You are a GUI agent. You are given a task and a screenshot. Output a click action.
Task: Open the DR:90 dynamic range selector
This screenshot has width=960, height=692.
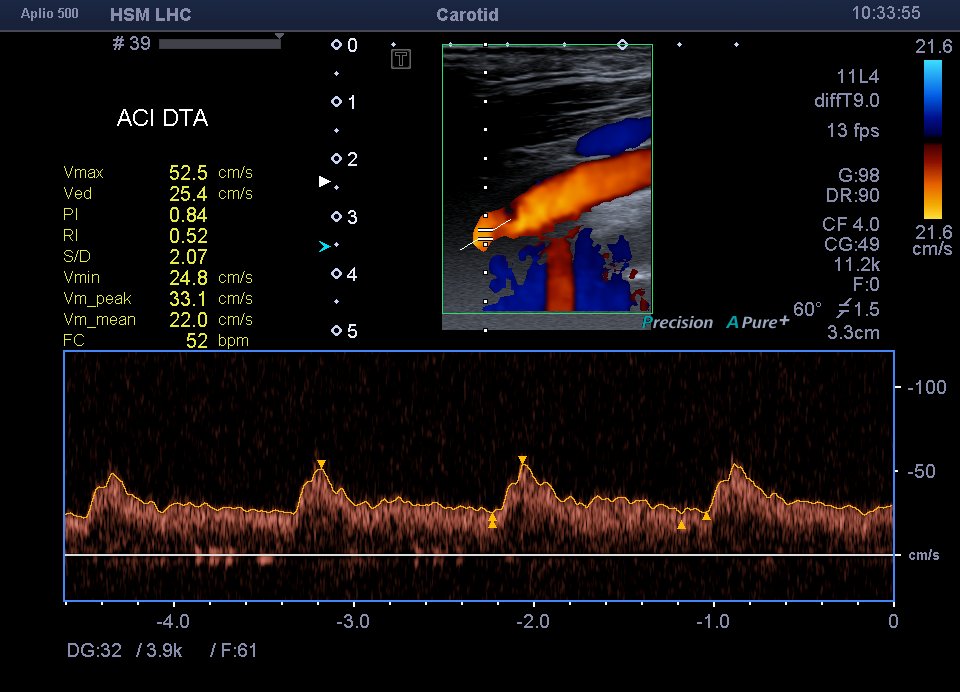pos(851,195)
